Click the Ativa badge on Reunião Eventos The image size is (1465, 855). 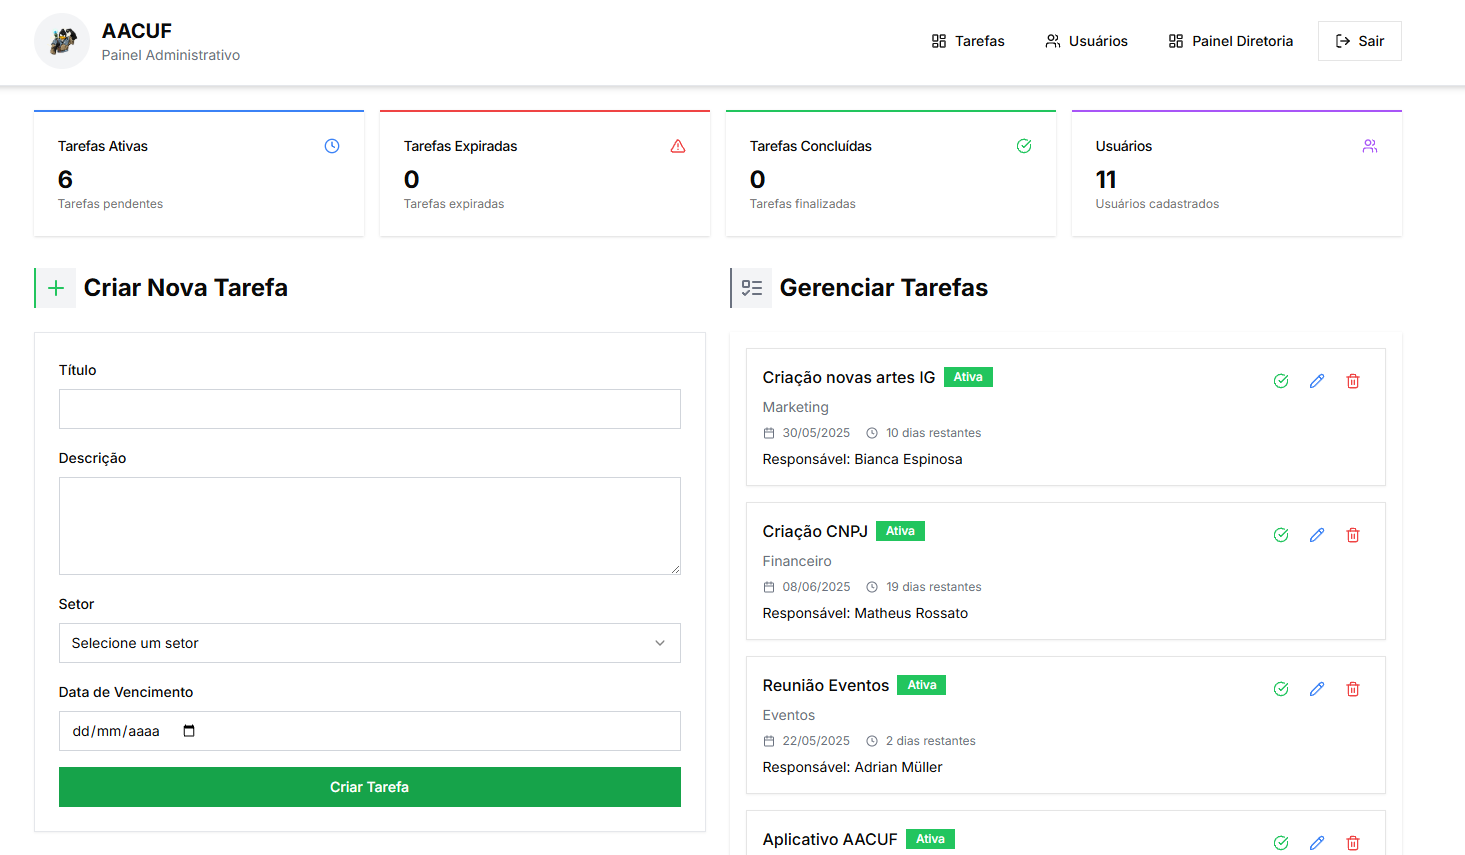click(x=922, y=685)
